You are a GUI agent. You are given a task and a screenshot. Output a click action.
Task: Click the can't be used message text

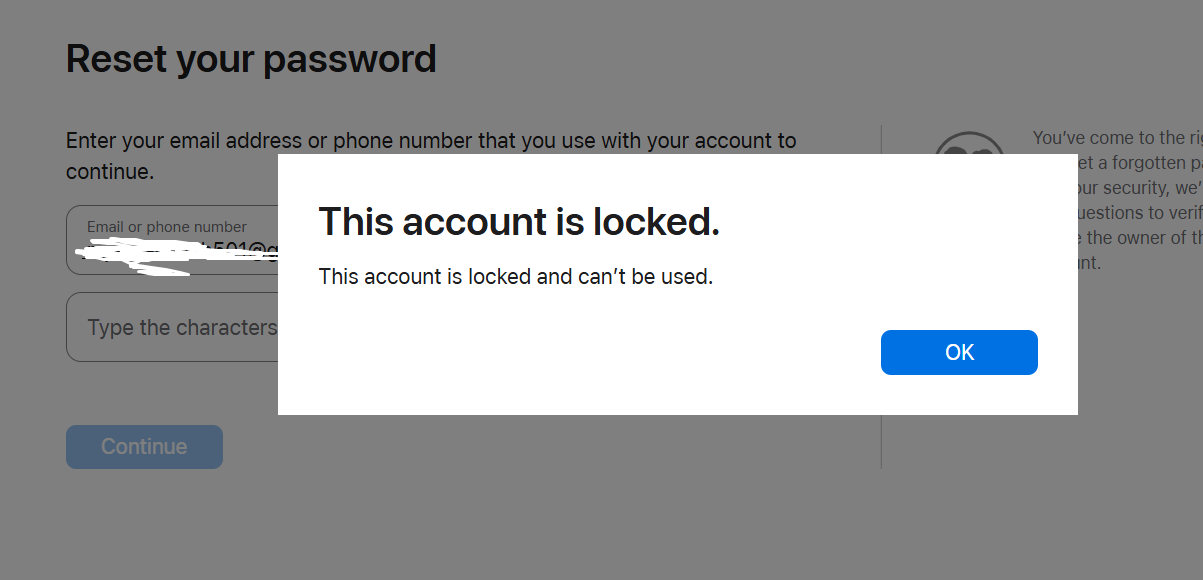click(515, 276)
